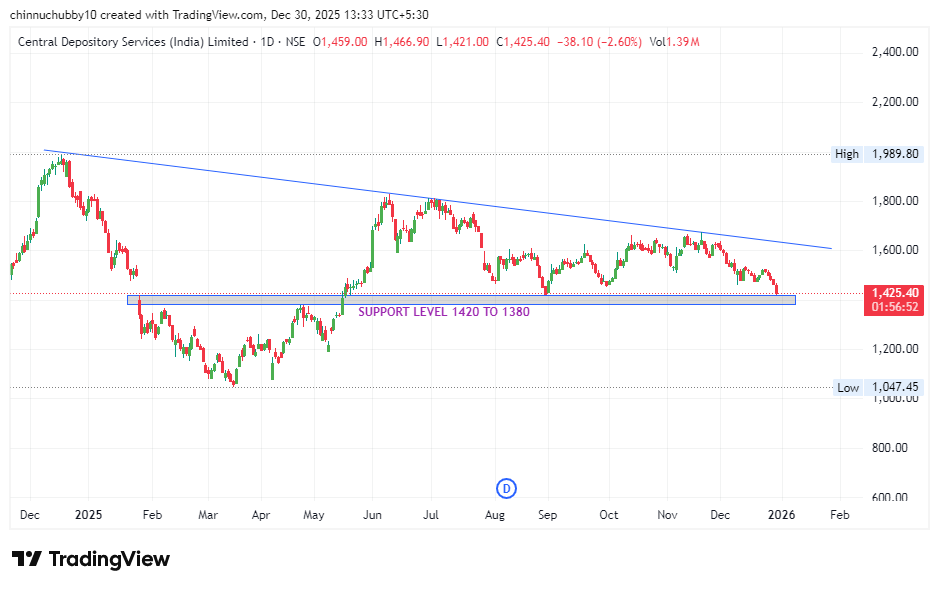This screenshot has height=589, width=939.
Task: Click the red change value −38.10 (−2.60%)
Action: point(600,42)
